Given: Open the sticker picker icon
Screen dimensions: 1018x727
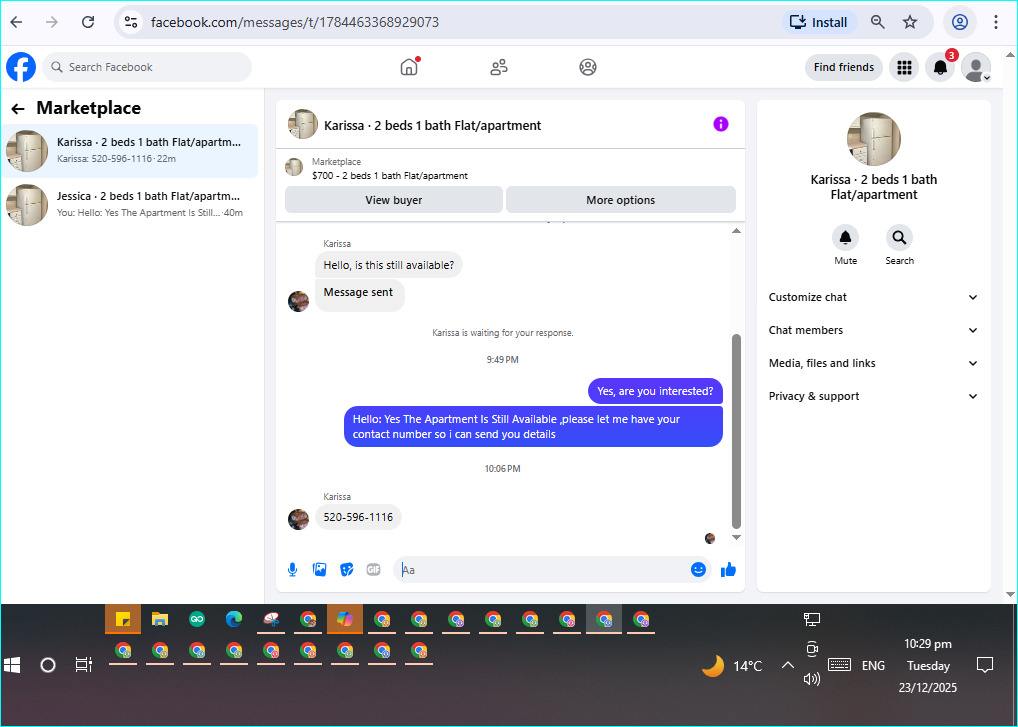Looking at the screenshot, I should (x=347, y=570).
